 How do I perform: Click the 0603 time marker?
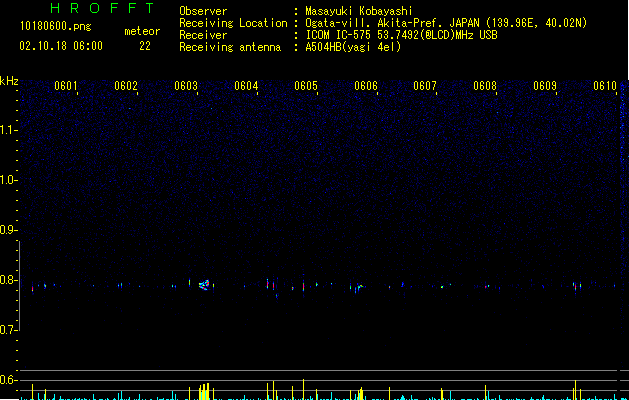(x=186, y=86)
